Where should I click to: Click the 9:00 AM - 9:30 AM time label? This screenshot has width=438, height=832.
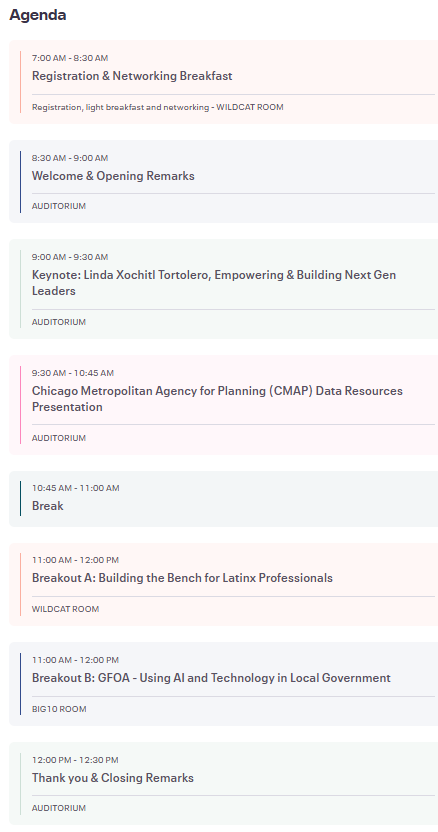tap(70, 257)
